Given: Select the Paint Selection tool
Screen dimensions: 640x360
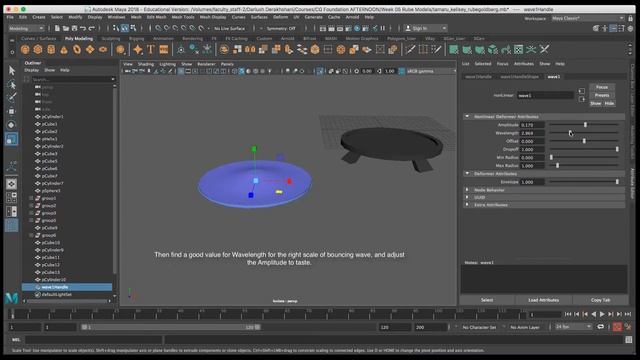Looking at the screenshot, I should [11, 98].
